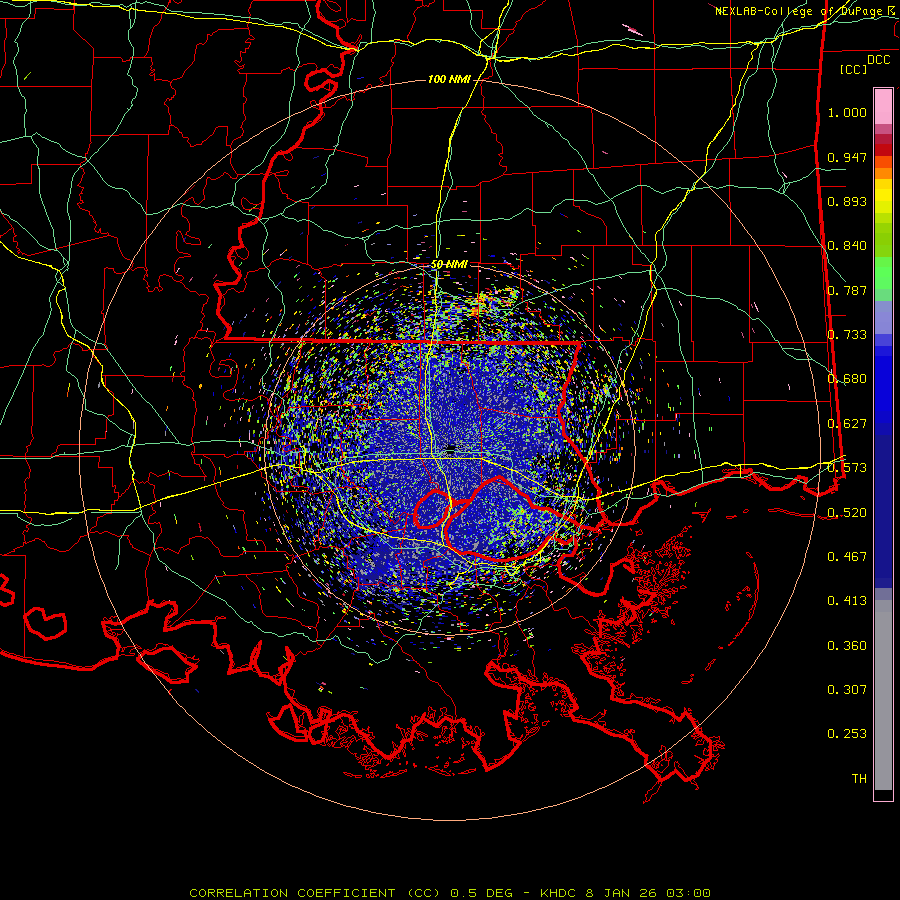The image size is (900, 900).
Task: Click the Correlation Coefficient KHDC caption at bottom
Action: click(x=450, y=893)
